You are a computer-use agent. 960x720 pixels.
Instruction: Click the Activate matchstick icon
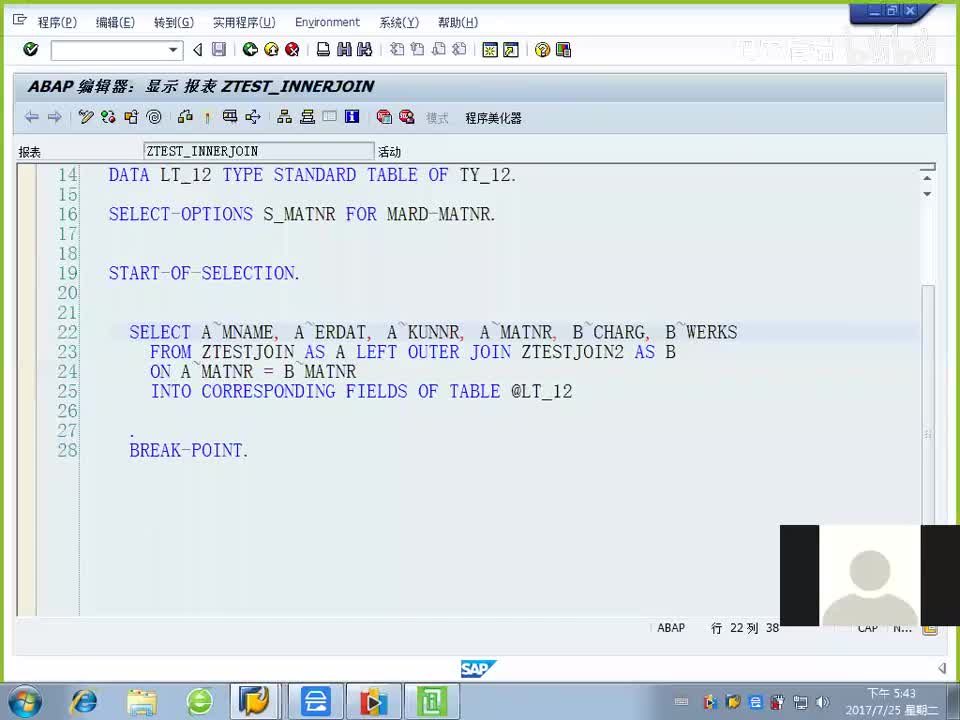[208, 117]
